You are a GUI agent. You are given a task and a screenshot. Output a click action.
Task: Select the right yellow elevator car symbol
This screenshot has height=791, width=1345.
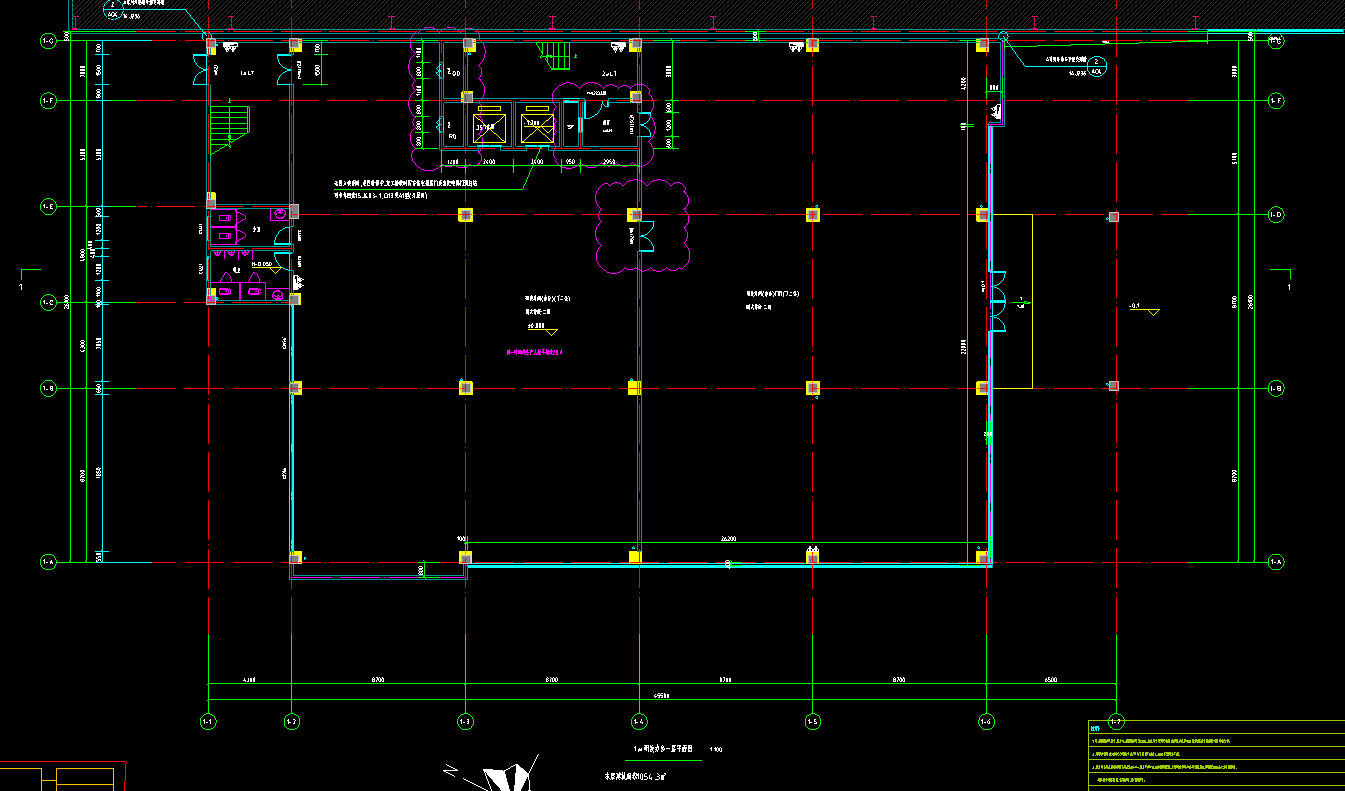(537, 127)
